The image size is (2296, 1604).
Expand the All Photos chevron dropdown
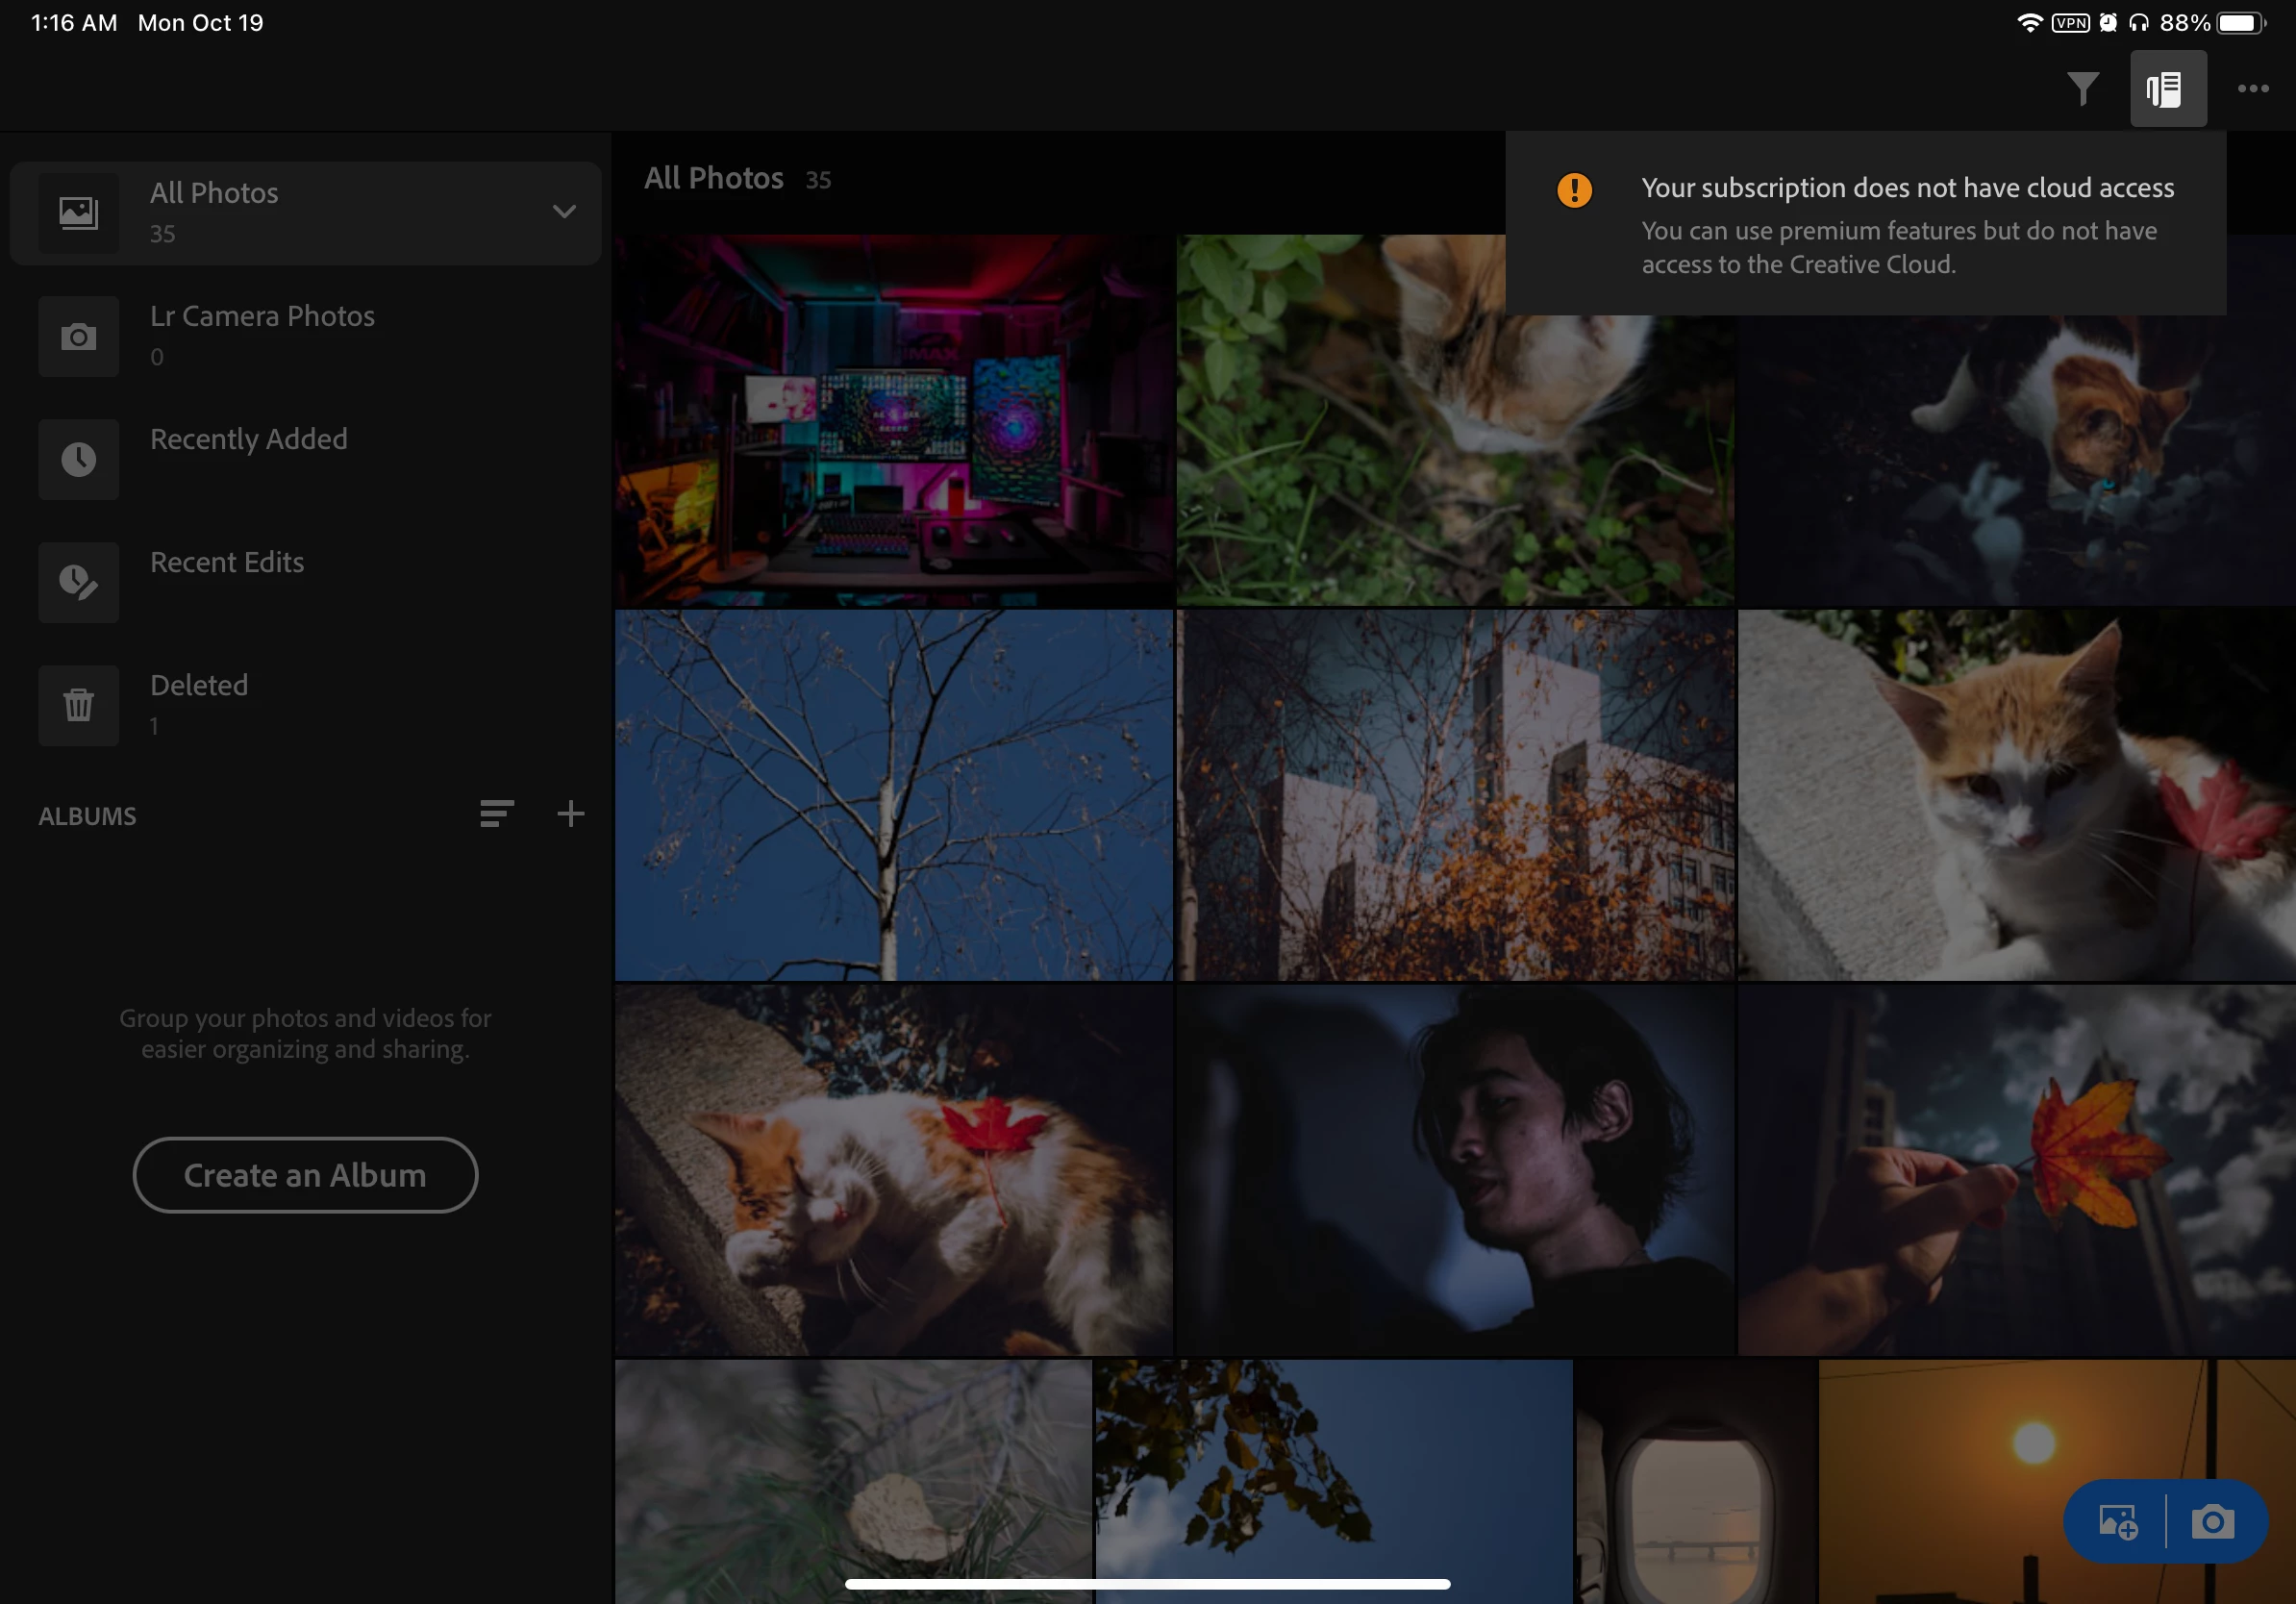pos(564,212)
